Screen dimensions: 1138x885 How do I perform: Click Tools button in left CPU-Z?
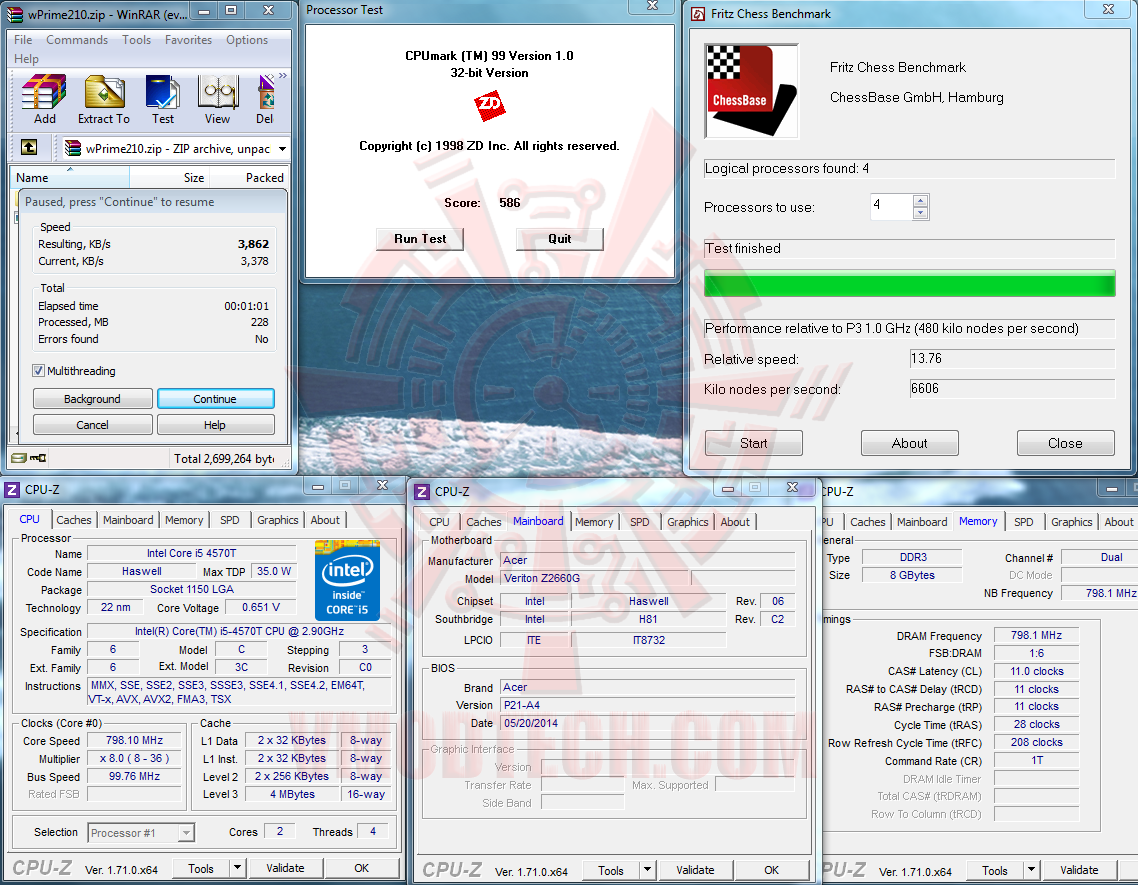[201, 868]
